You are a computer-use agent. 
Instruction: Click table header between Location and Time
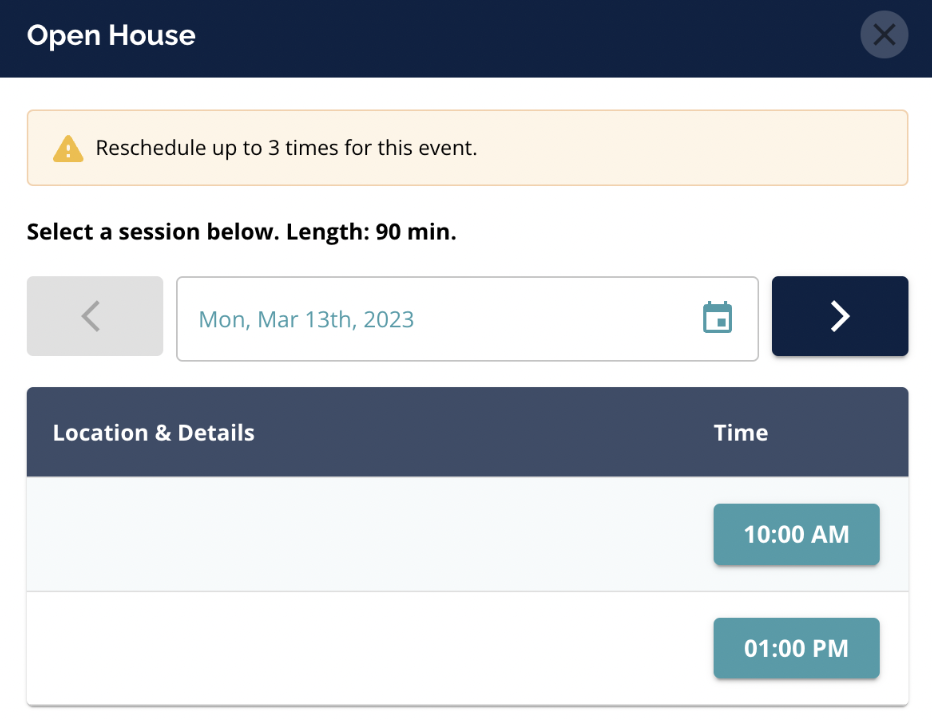click(x=480, y=433)
